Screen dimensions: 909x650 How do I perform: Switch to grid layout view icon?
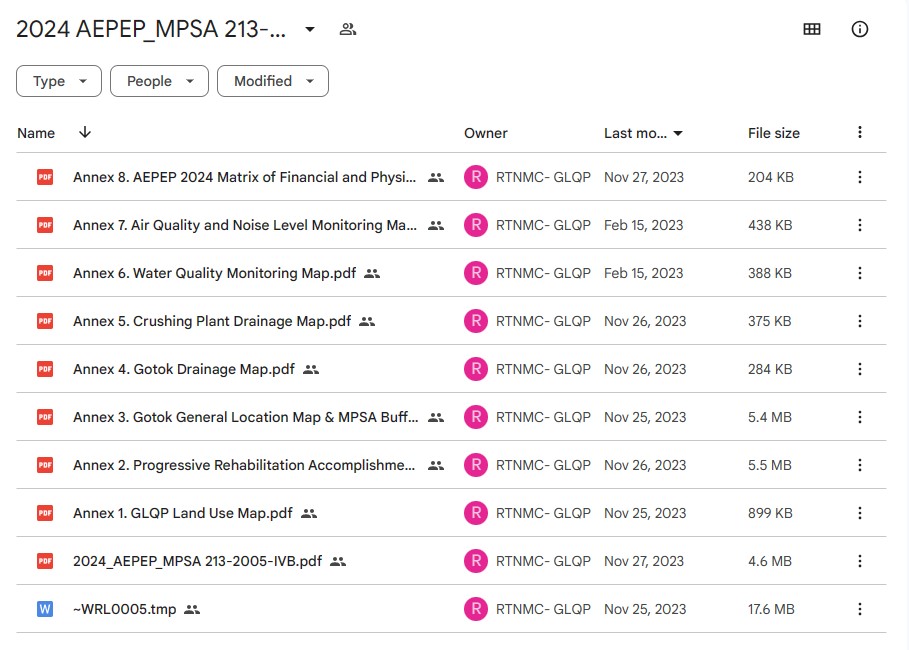pyautogui.click(x=812, y=29)
